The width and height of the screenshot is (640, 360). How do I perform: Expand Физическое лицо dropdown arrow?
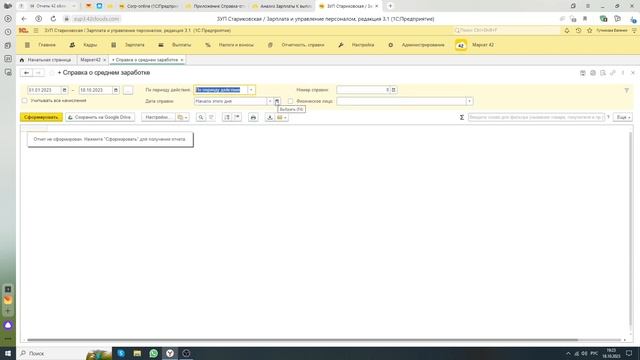click(469, 101)
